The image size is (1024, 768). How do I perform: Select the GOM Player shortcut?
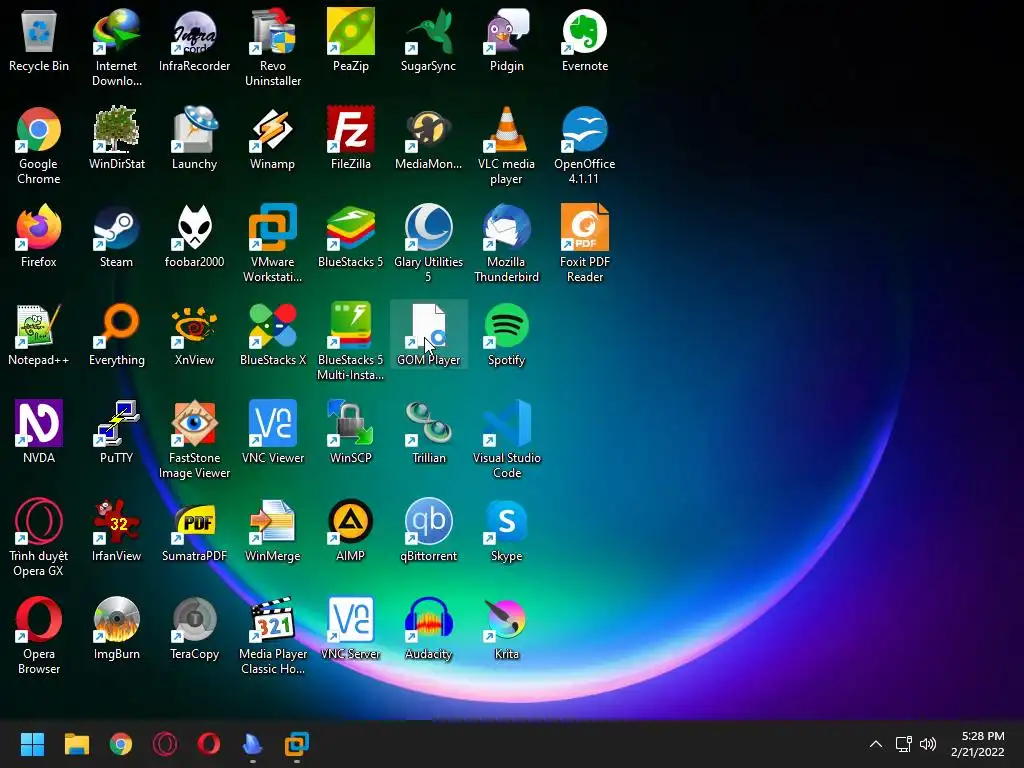point(428,325)
